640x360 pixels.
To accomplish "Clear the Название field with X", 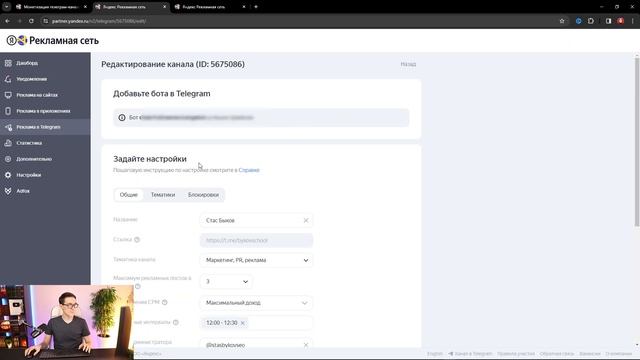I will (306, 220).
